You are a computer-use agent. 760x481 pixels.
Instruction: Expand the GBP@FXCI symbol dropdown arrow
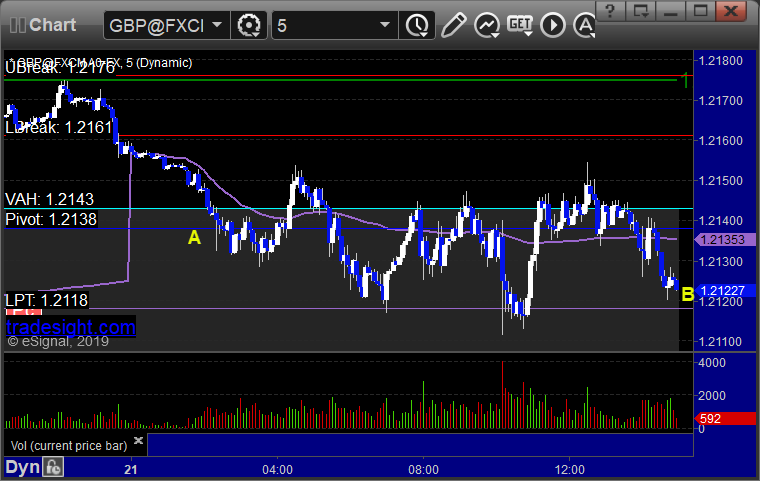217,24
